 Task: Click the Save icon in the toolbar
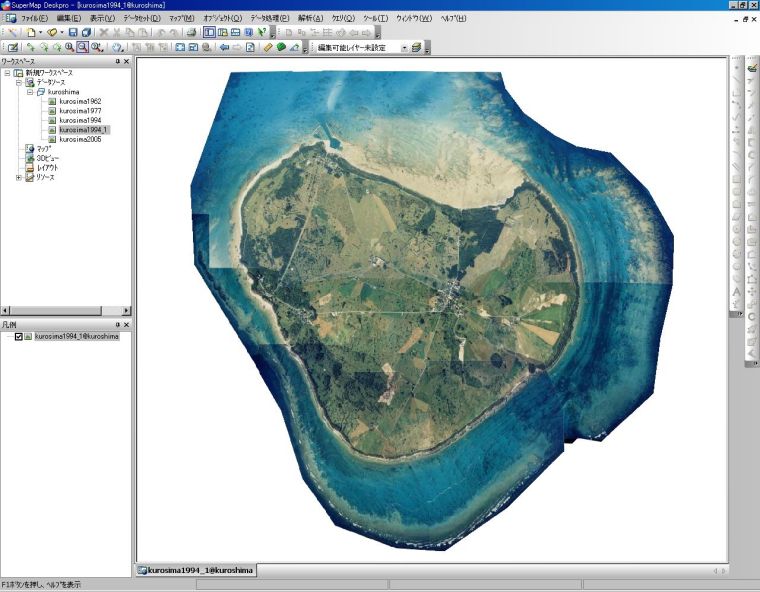(x=73, y=32)
